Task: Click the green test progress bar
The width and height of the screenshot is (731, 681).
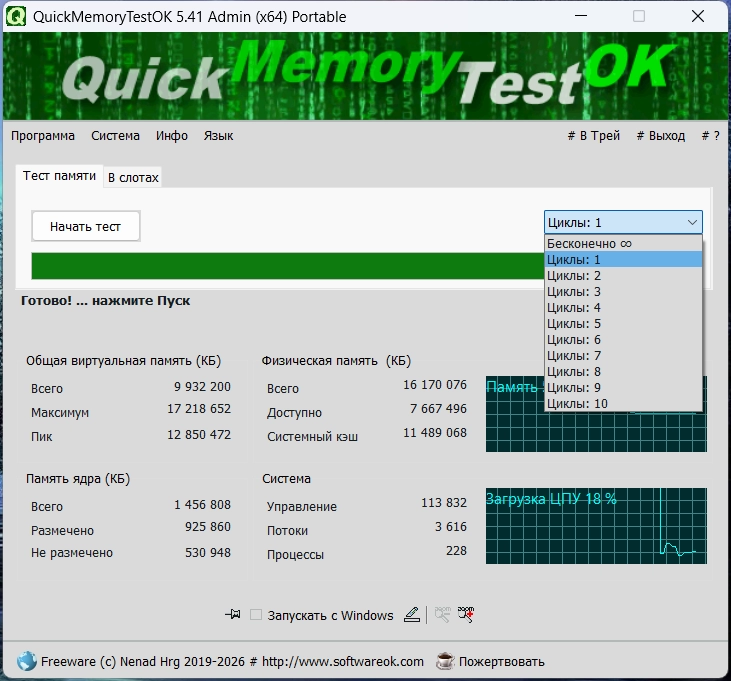Action: point(288,266)
